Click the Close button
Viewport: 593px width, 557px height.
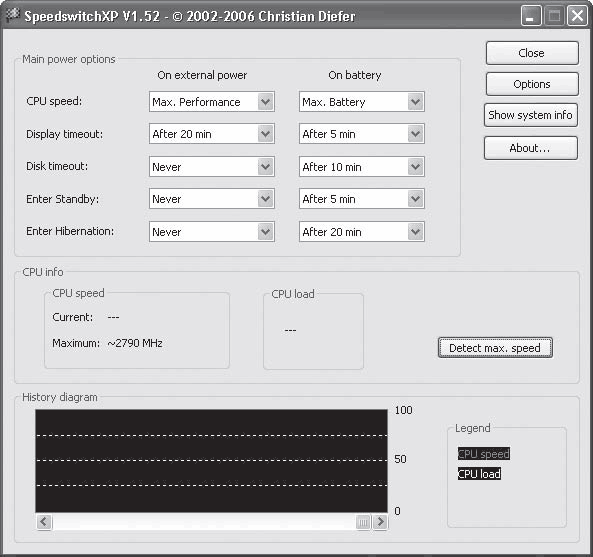532,53
